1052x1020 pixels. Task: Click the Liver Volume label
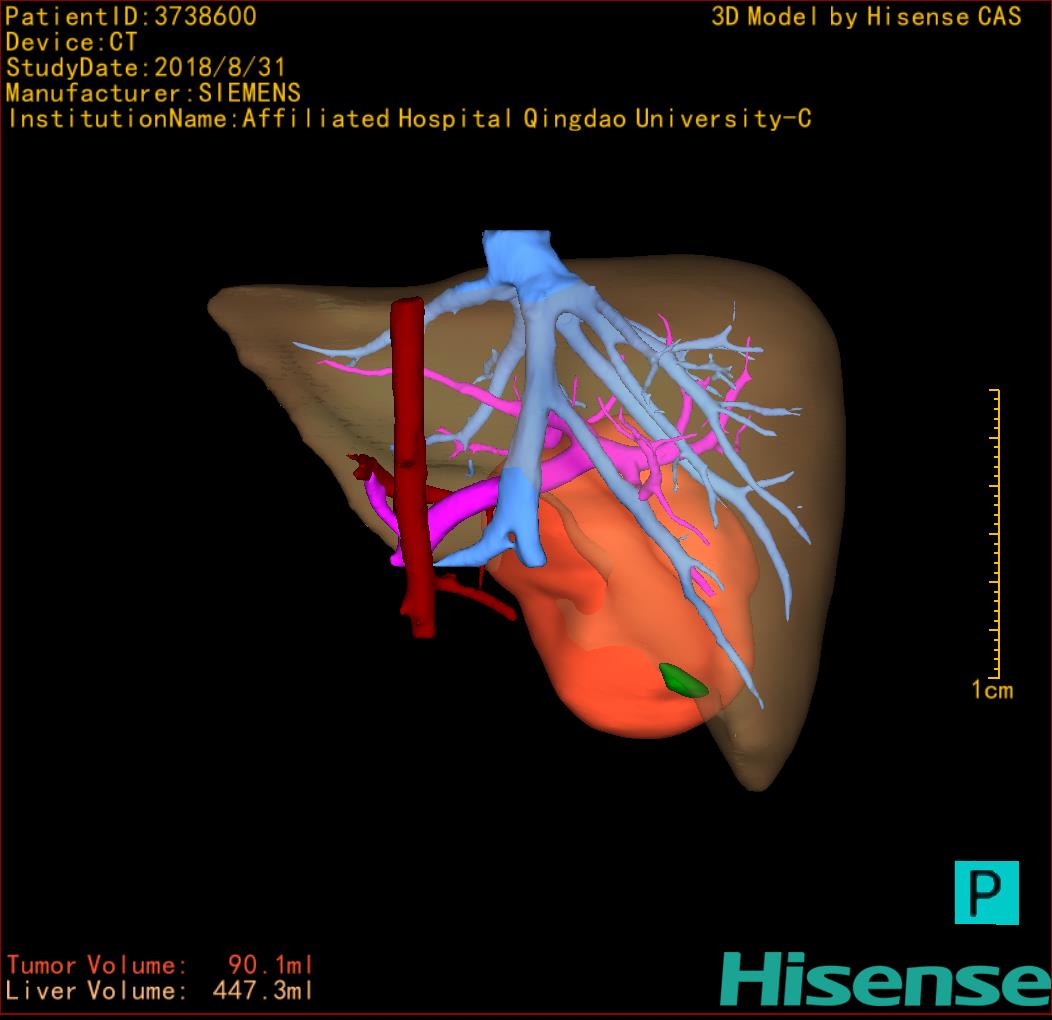[x=96, y=991]
